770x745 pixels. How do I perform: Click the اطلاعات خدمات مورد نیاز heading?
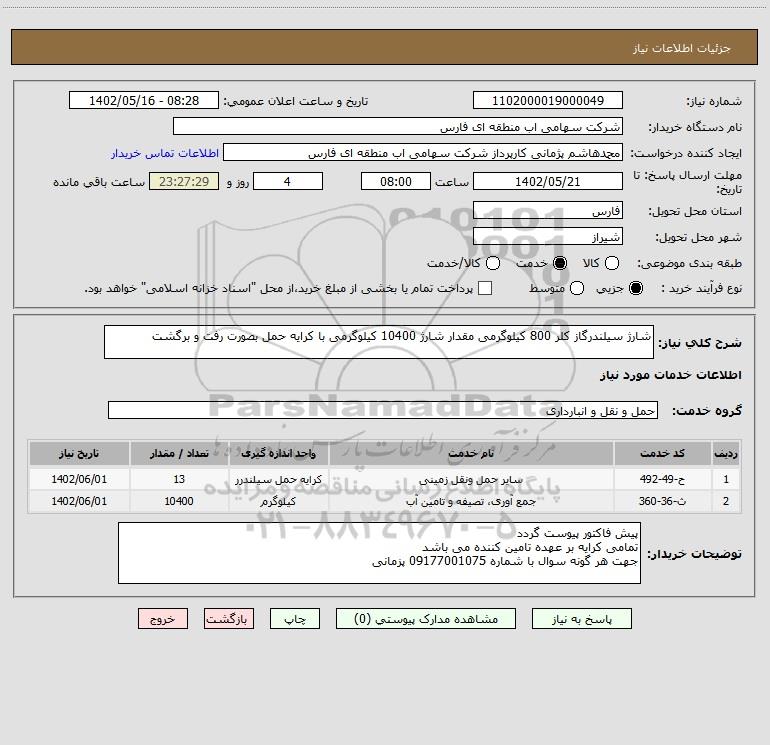point(670,375)
